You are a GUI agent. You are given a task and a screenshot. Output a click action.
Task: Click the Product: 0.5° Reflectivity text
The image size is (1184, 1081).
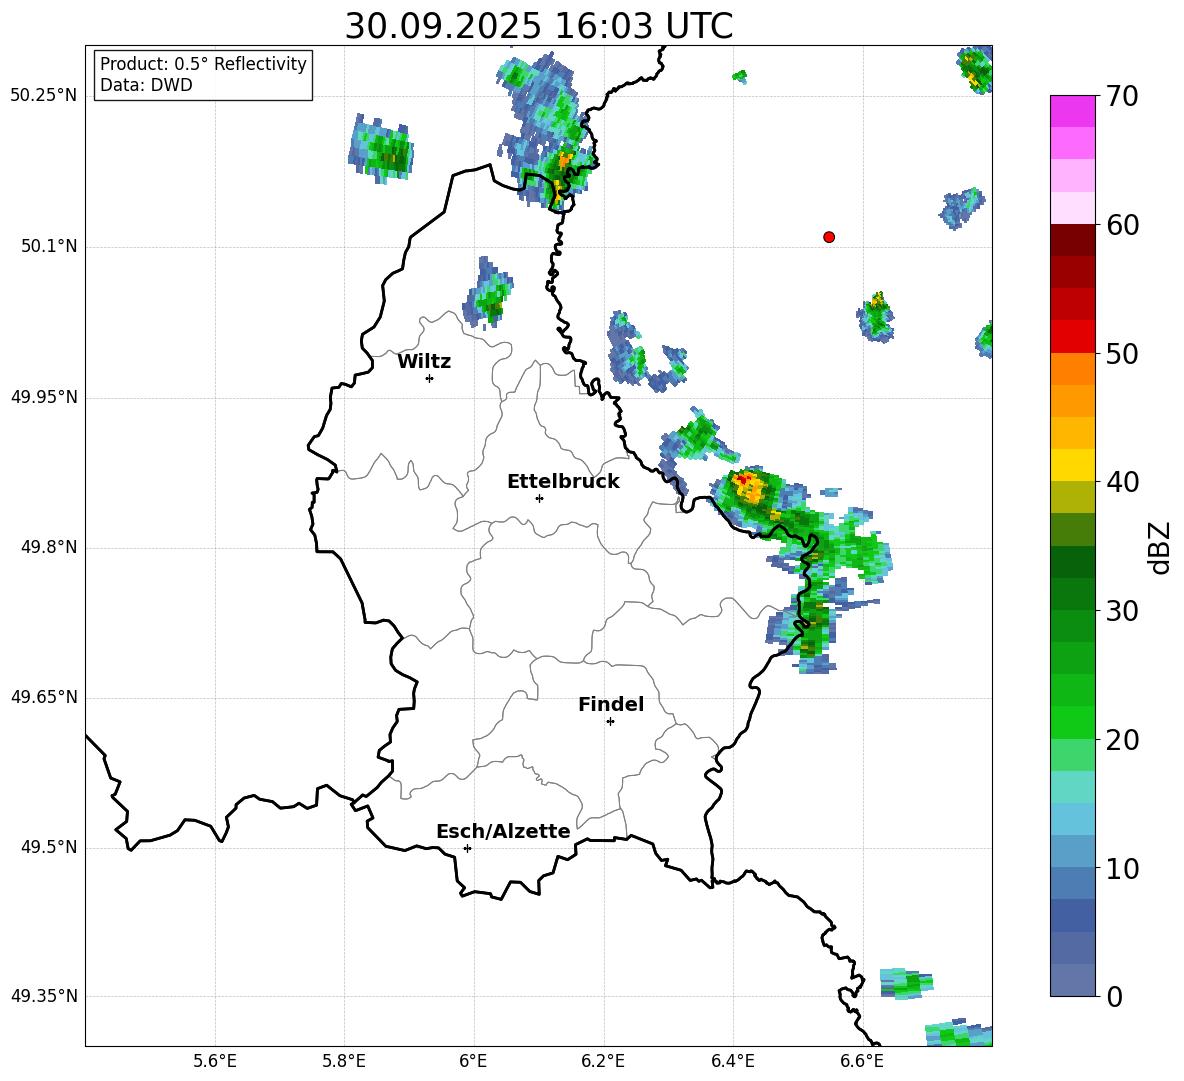coord(203,64)
